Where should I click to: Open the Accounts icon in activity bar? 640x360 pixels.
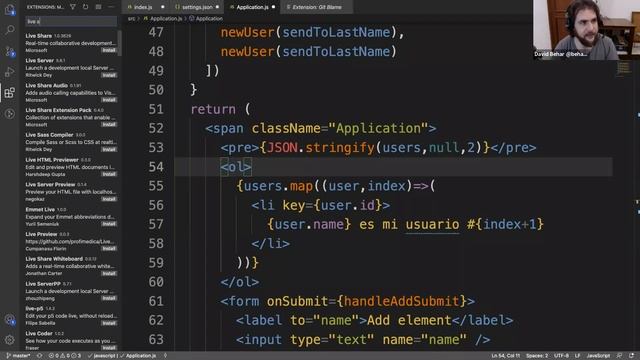tap(10, 320)
